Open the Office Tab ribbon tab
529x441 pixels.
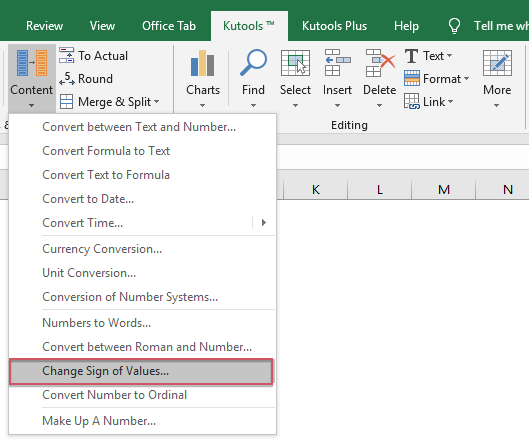169,26
